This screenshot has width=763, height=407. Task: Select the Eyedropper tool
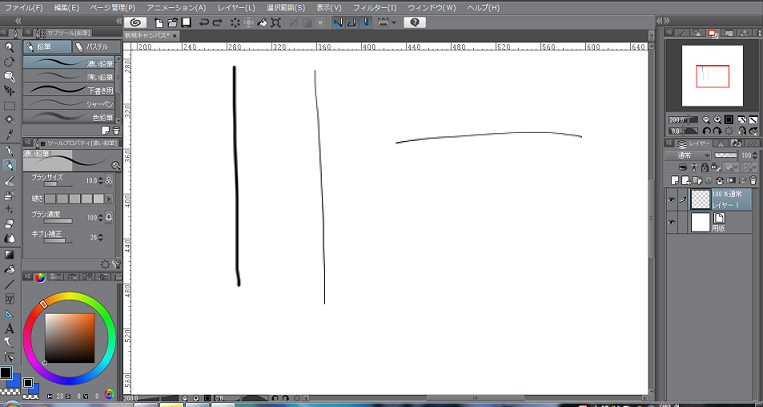(9, 134)
